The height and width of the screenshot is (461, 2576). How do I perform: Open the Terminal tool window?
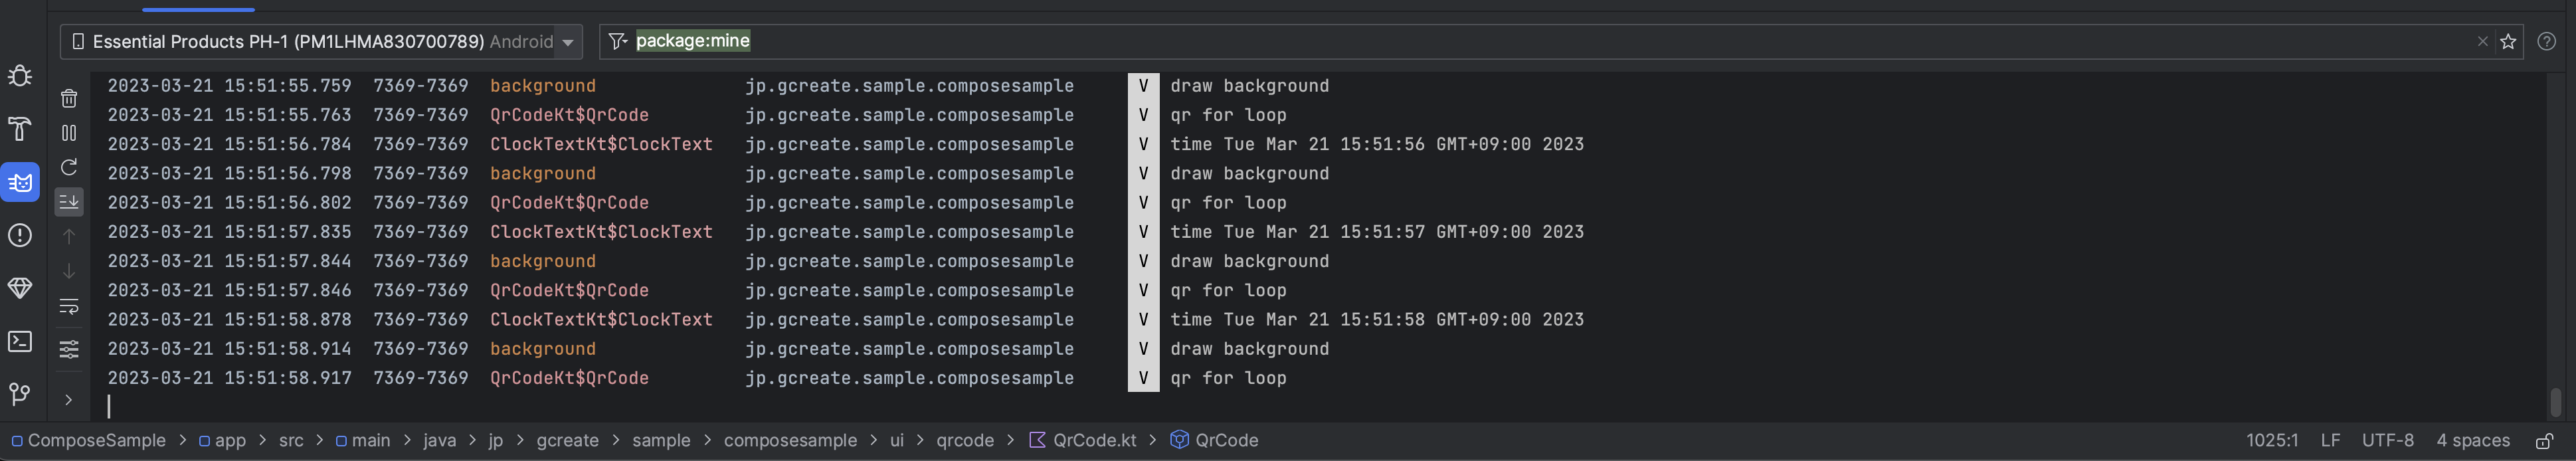tap(20, 342)
